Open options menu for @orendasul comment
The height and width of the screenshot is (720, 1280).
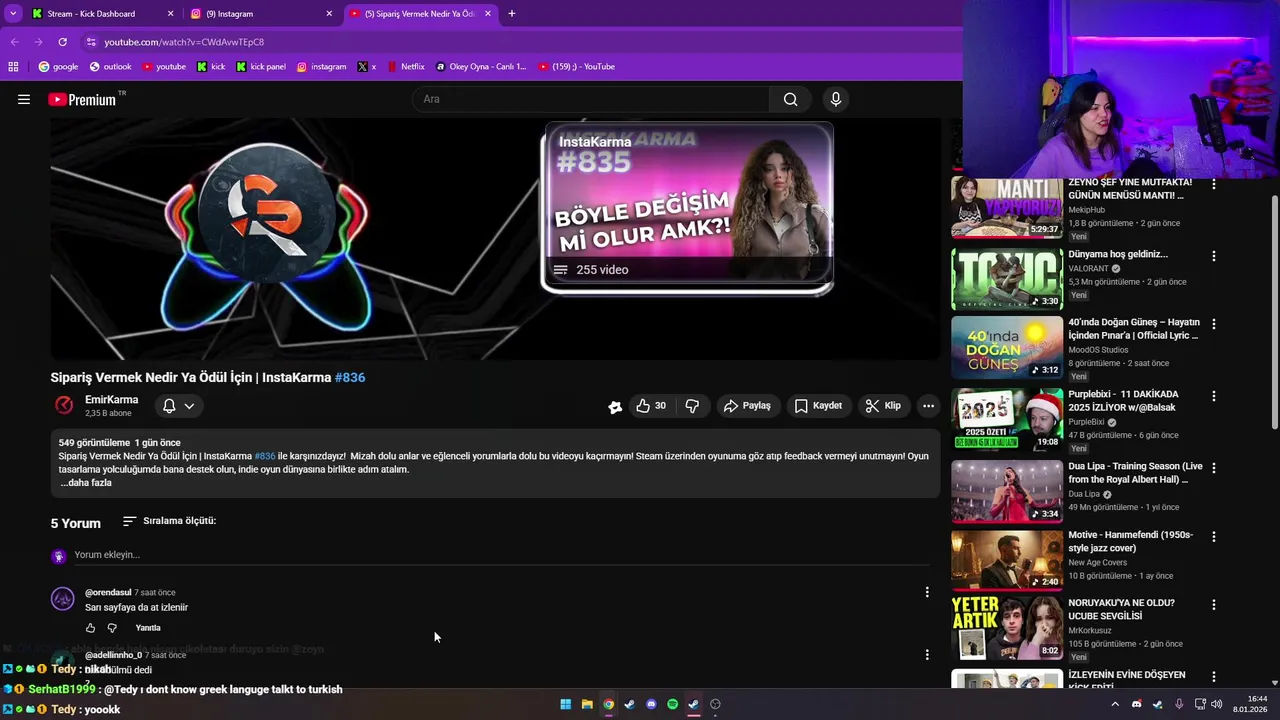[927, 592]
